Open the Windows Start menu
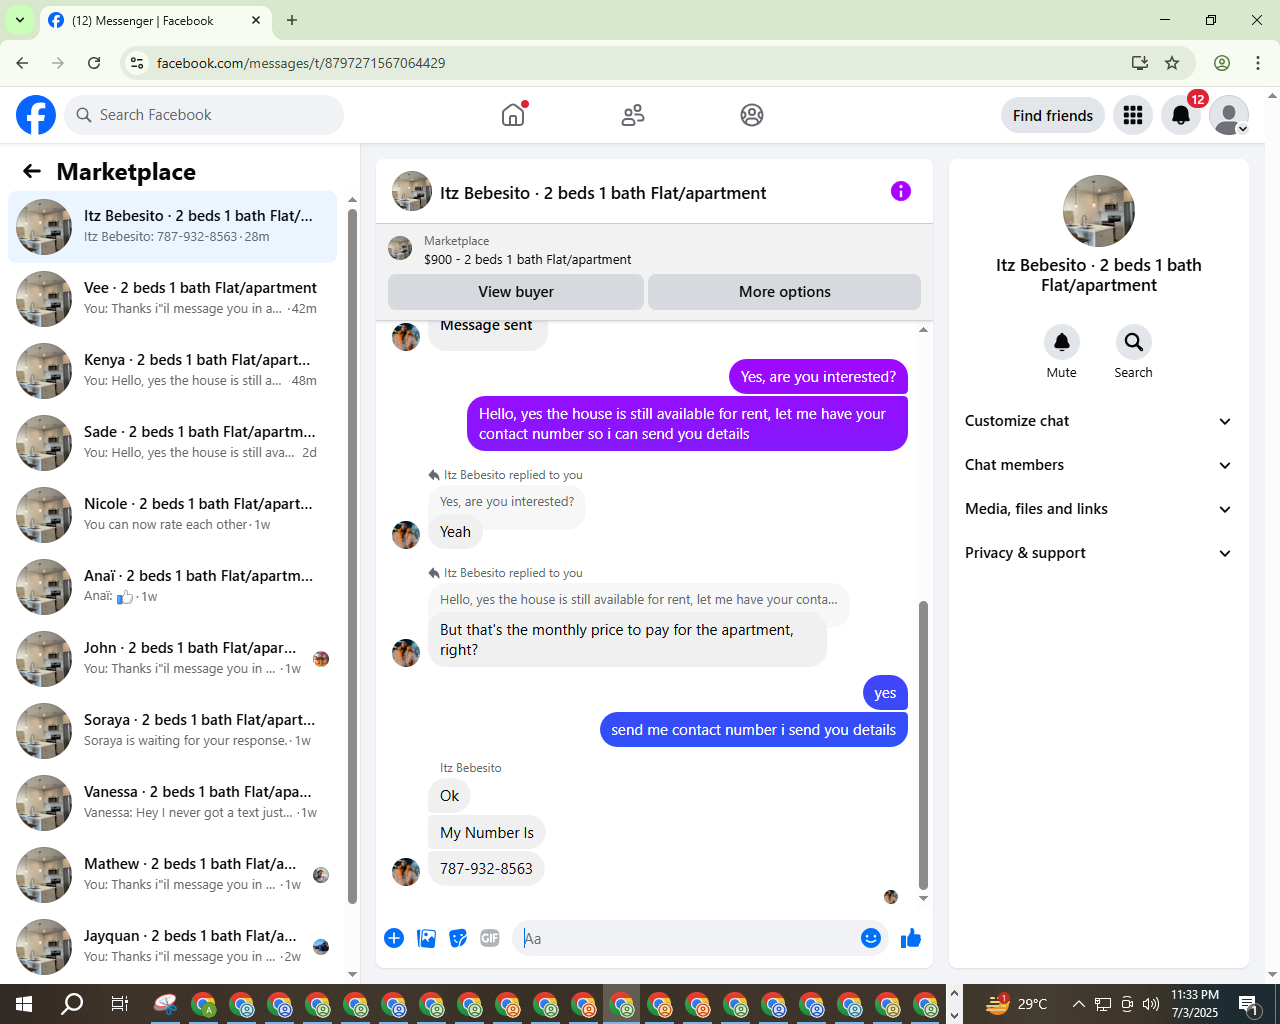This screenshot has width=1280, height=1024. 24,1004
